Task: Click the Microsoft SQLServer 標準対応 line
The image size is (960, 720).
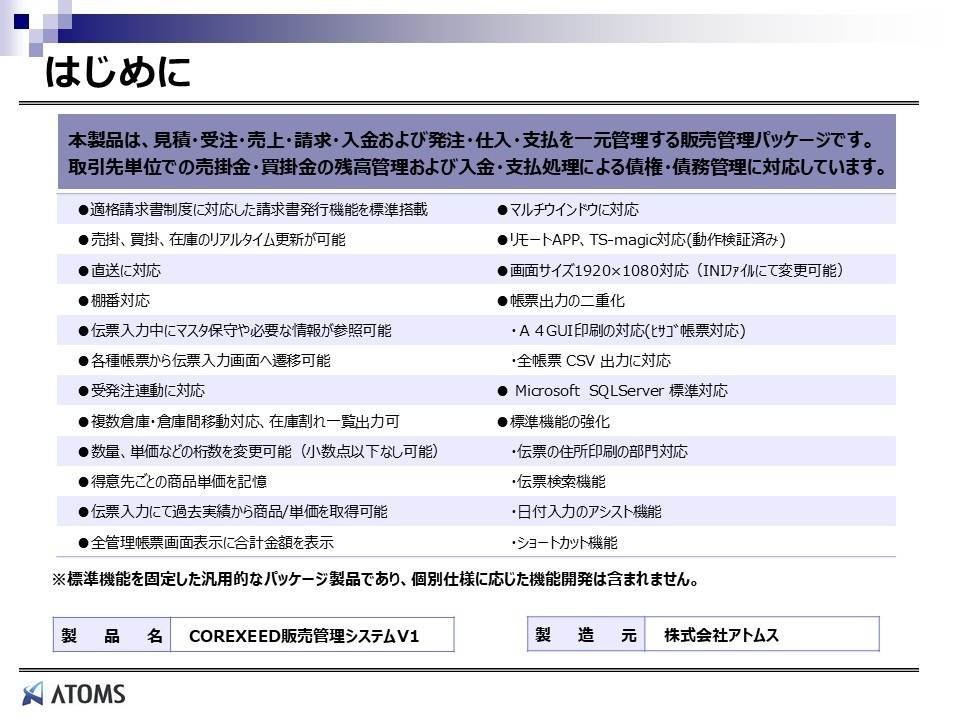Action: coord(620,391)
